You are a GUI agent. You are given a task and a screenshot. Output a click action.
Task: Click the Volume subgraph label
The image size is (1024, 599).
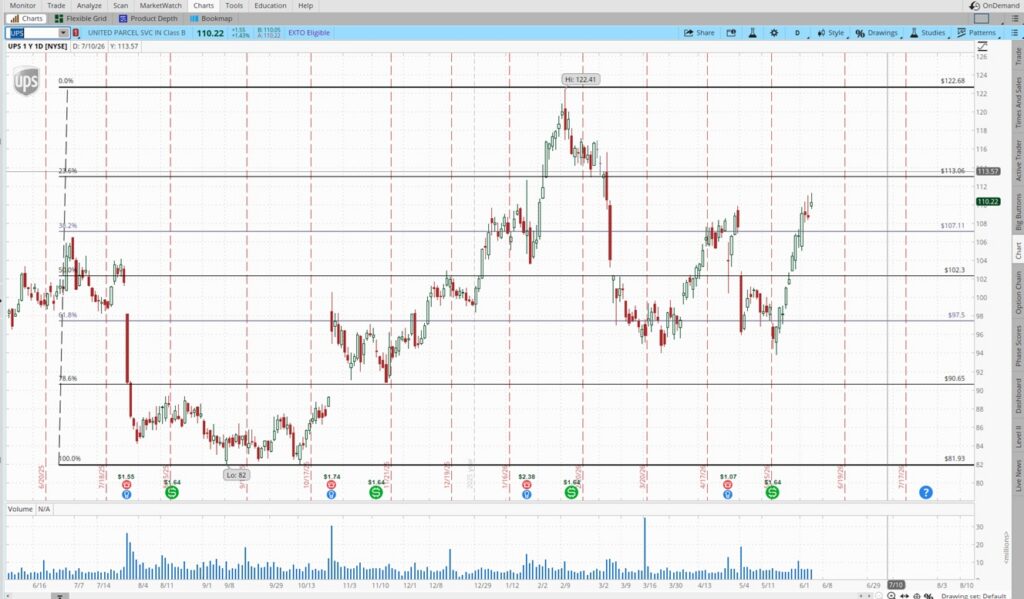click(x=20, y=509)
